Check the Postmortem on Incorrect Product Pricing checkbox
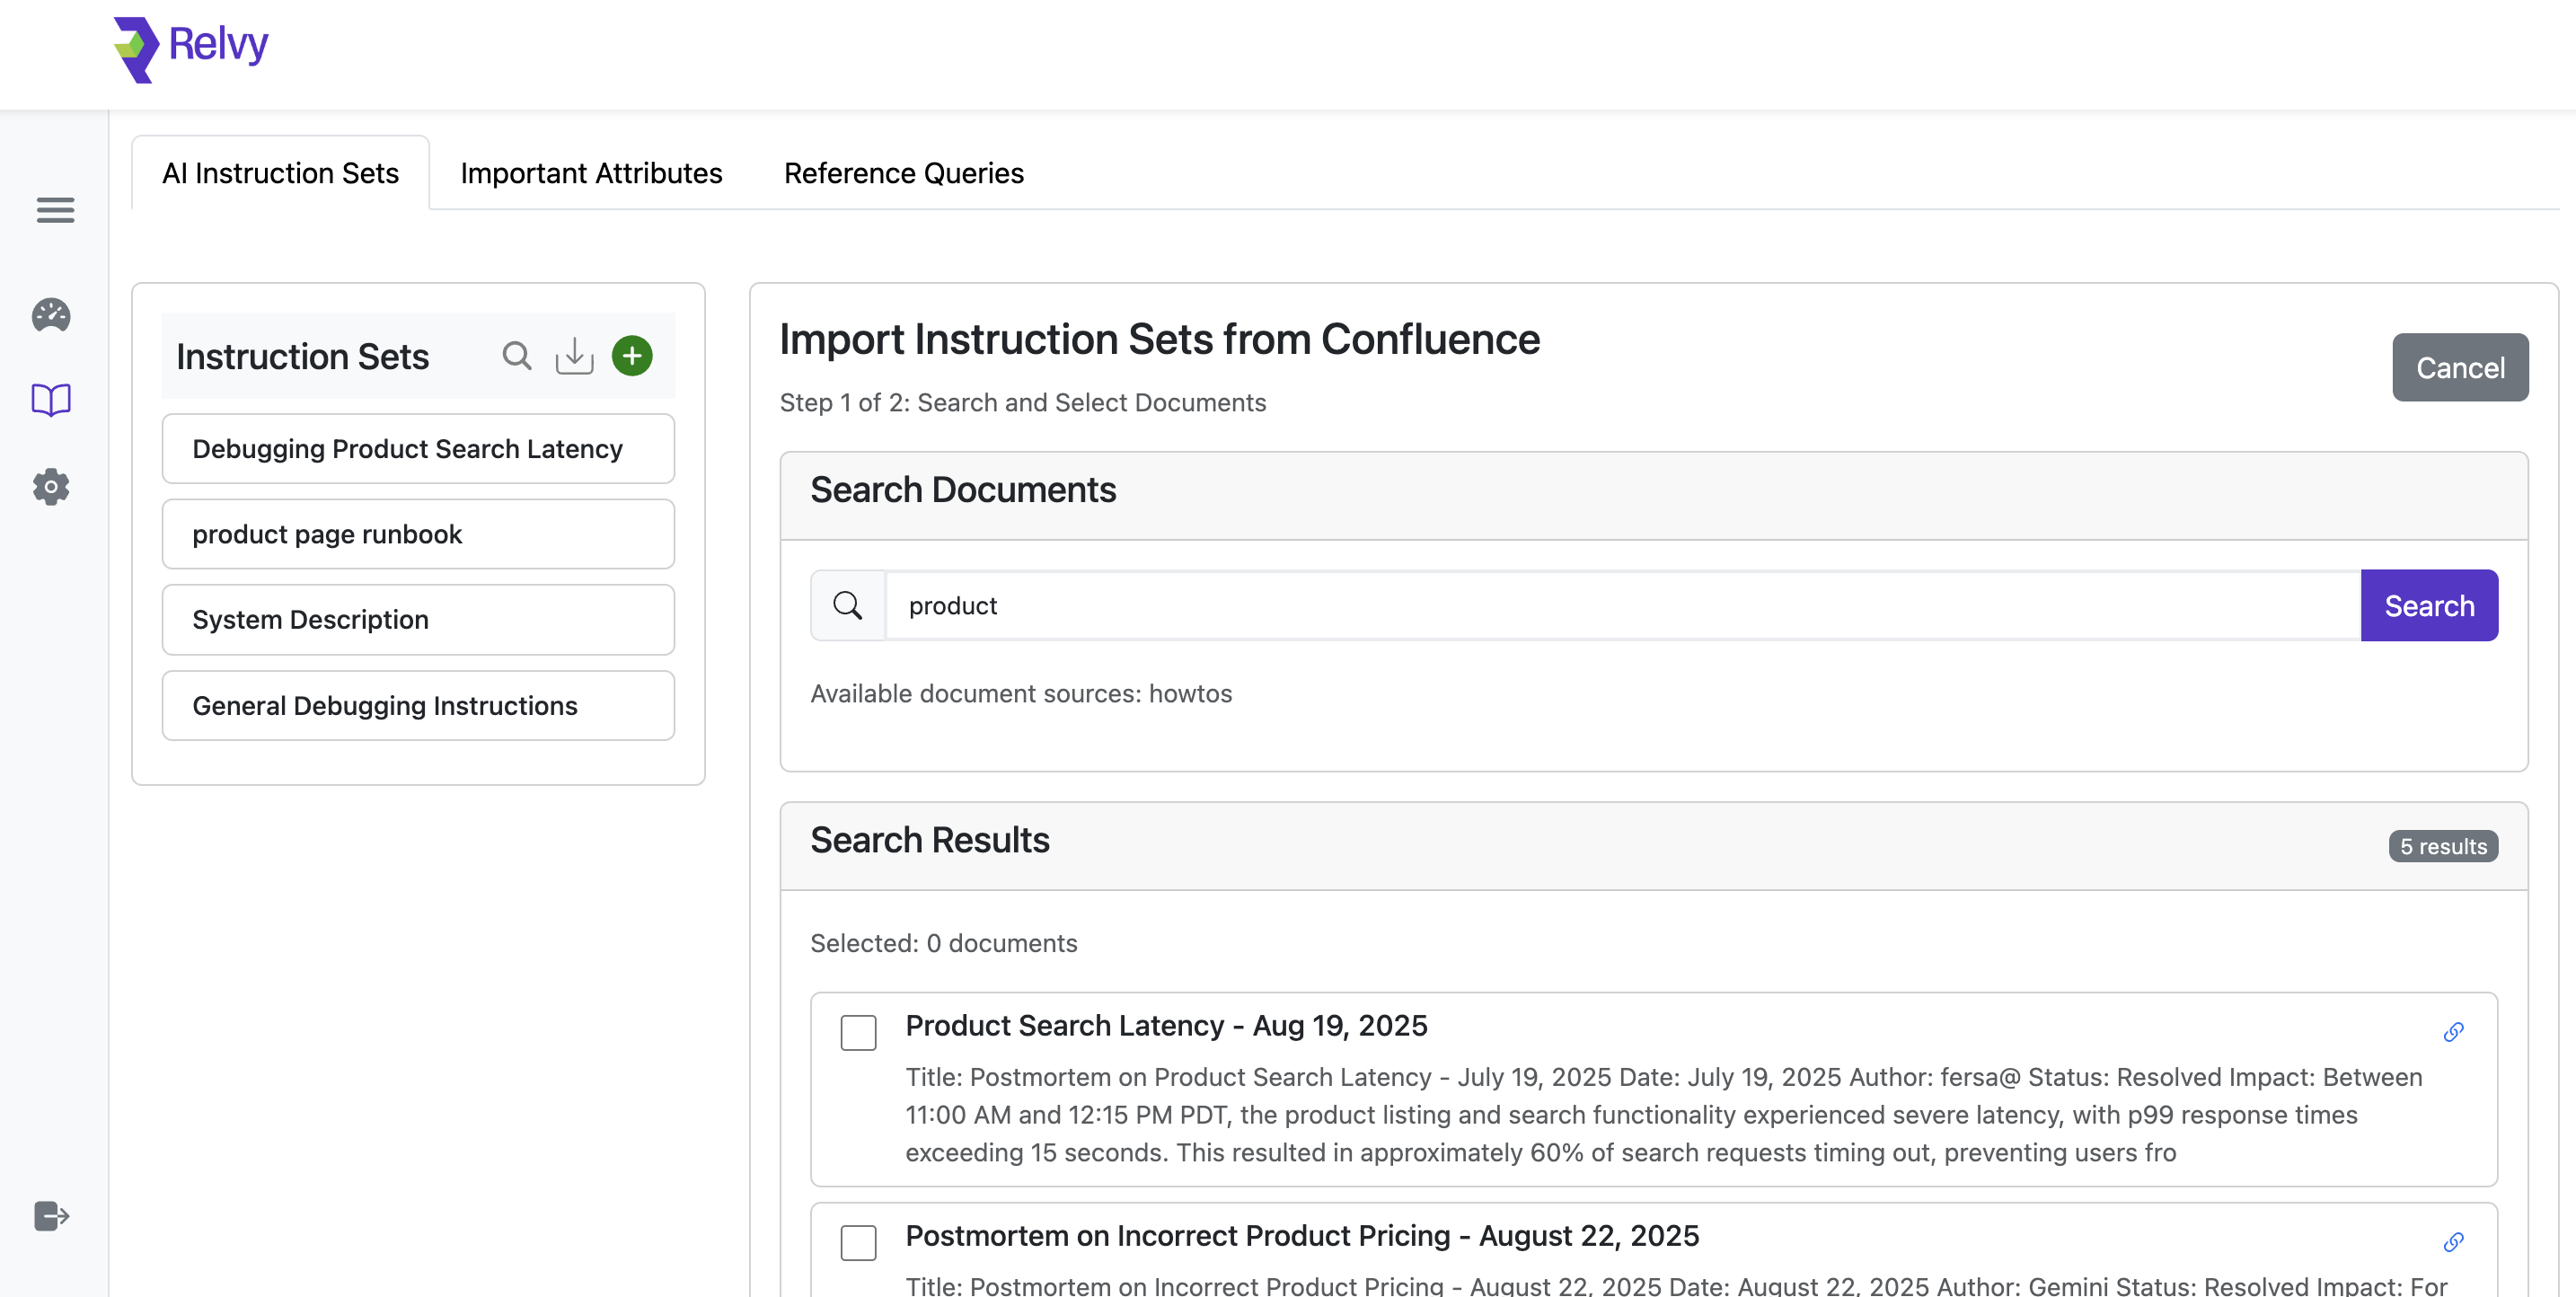This screenshot has height=1297, width=2576. point(858,1242)
